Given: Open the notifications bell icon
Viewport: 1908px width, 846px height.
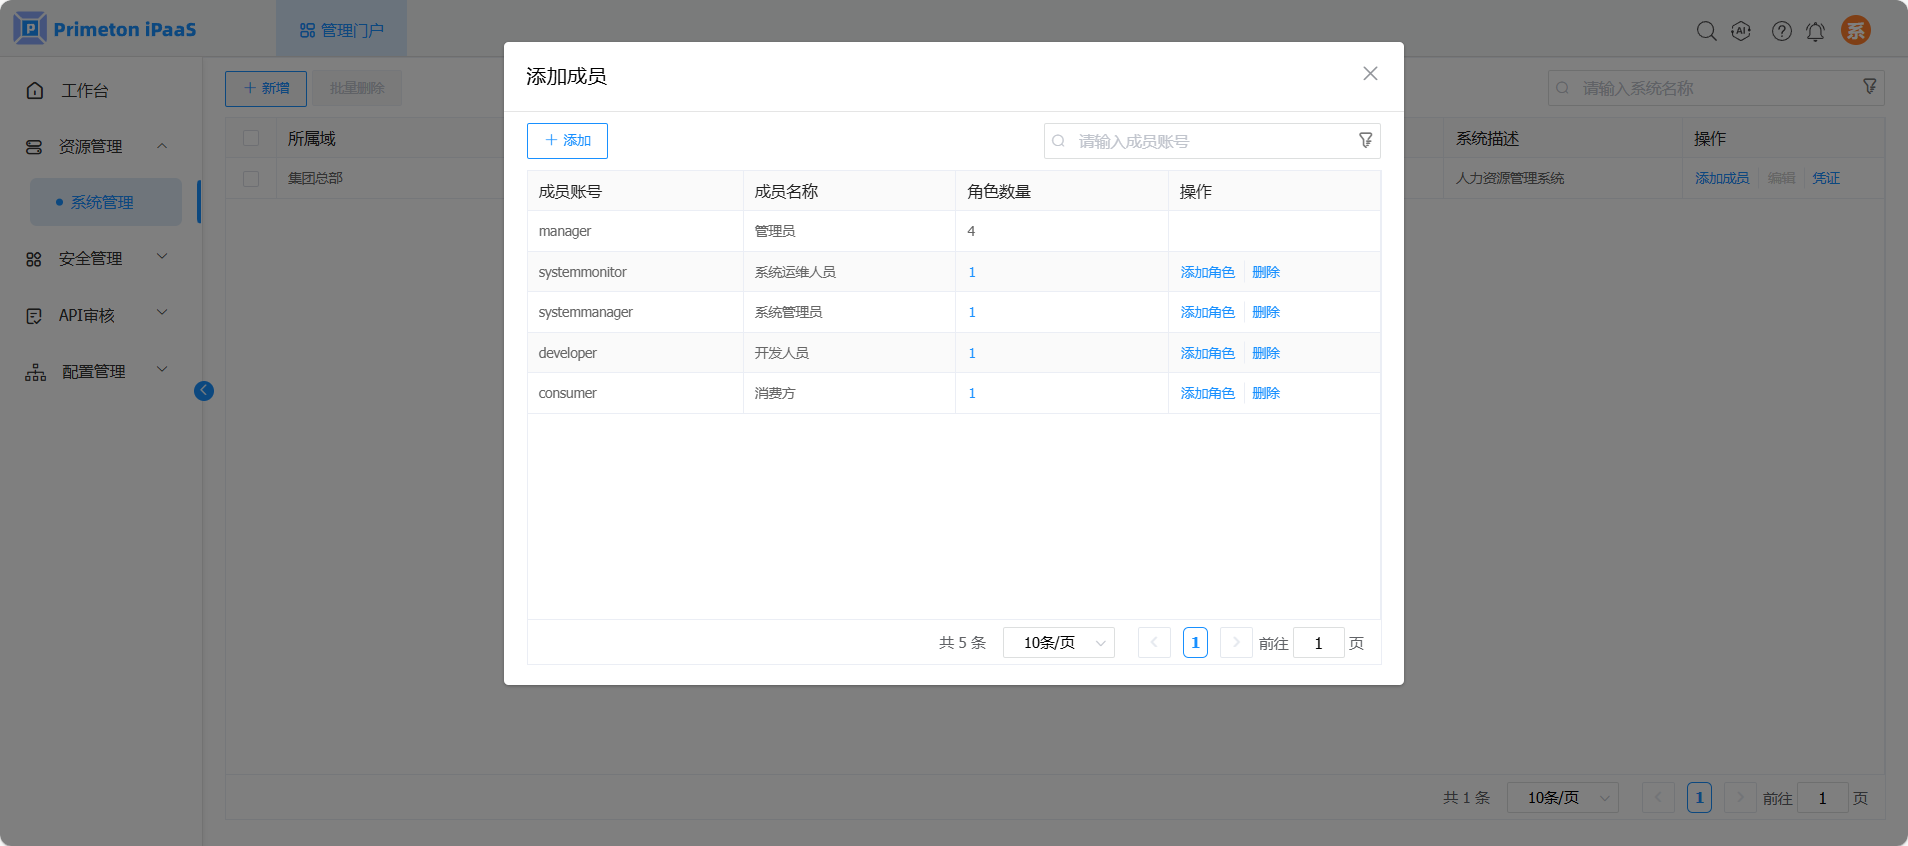Looking at the screenshot, I should (1815, 31).
